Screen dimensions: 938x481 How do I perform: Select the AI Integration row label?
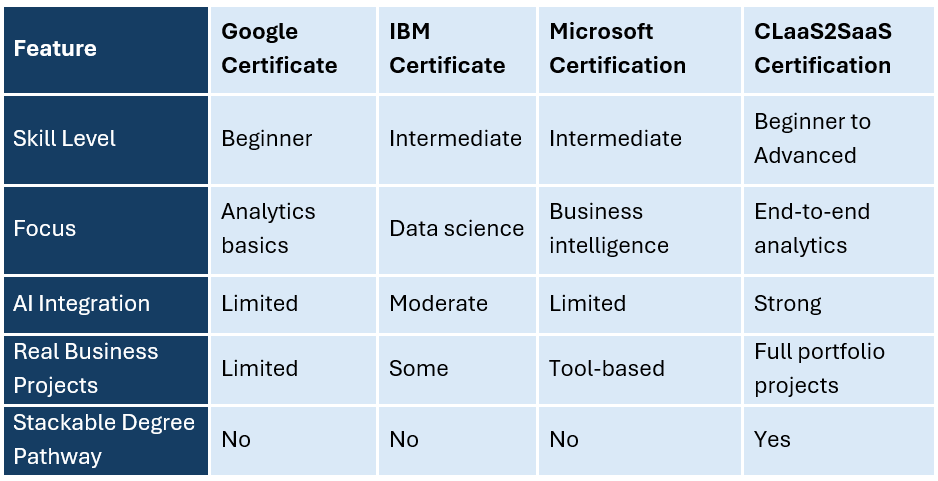(106, 305)
